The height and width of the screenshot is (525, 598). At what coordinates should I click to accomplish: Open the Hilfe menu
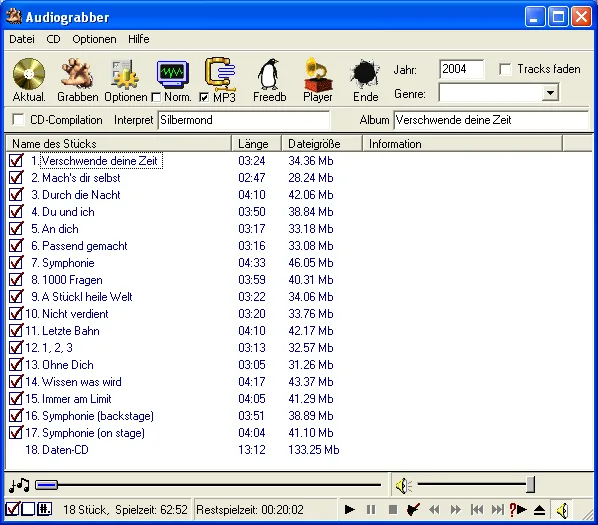(x=138, y=39)
